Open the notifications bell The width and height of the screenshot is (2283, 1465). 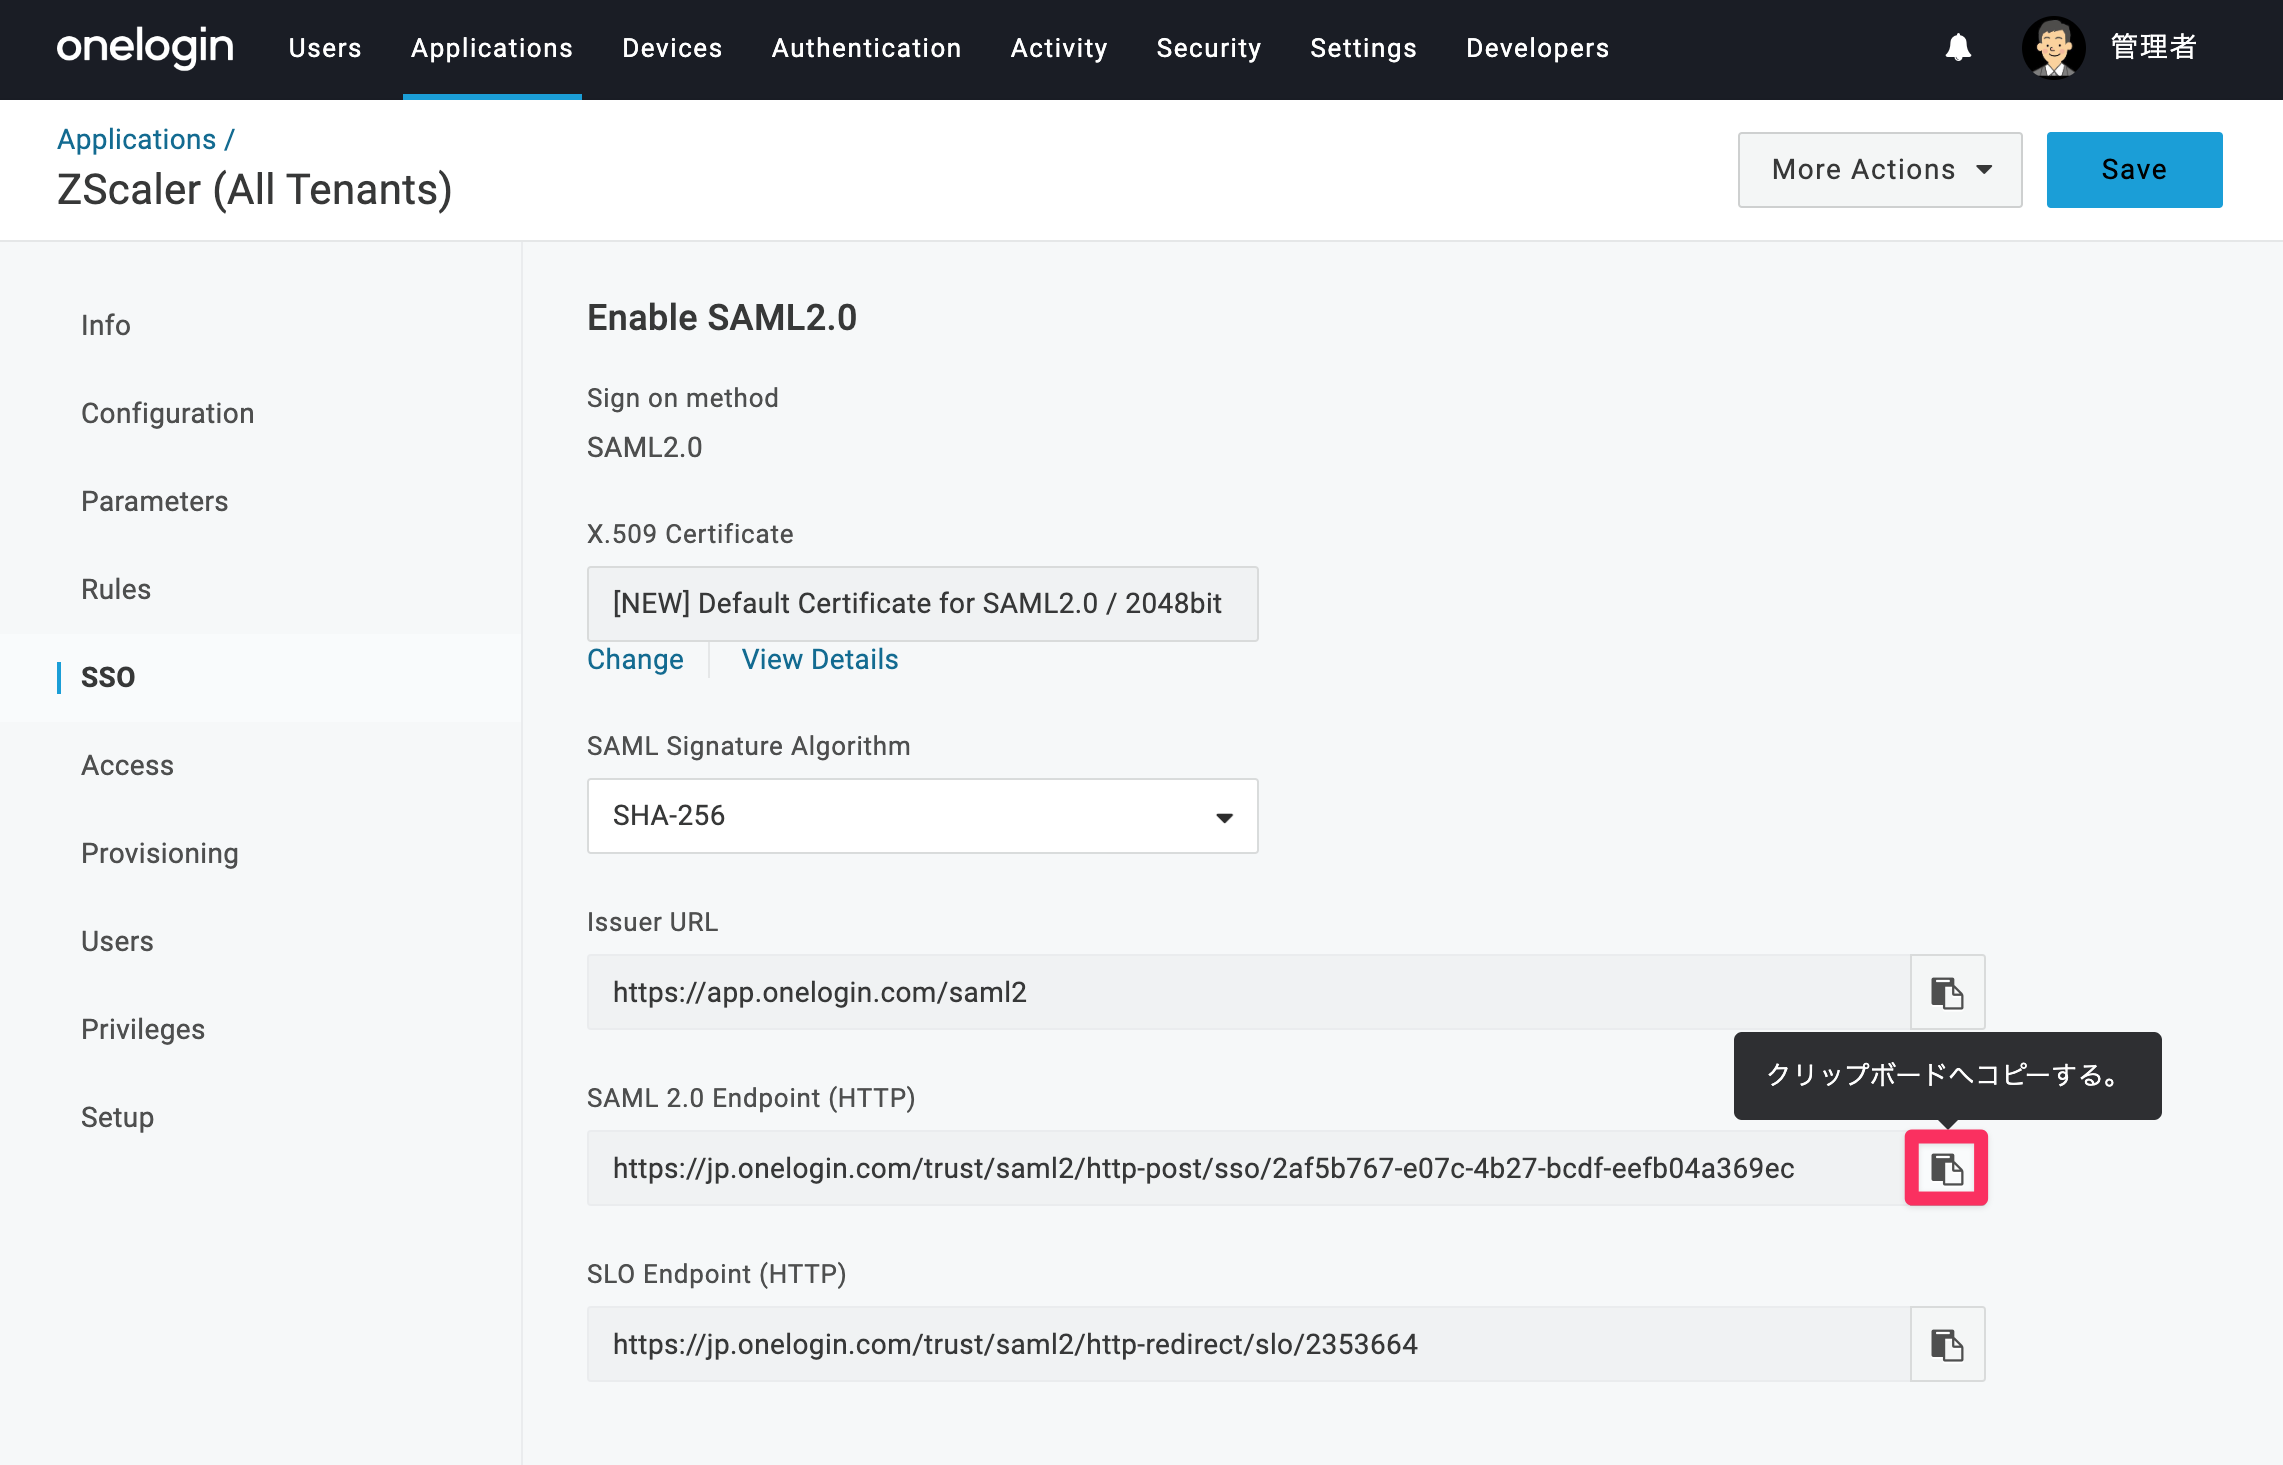tap(1958, 47)
